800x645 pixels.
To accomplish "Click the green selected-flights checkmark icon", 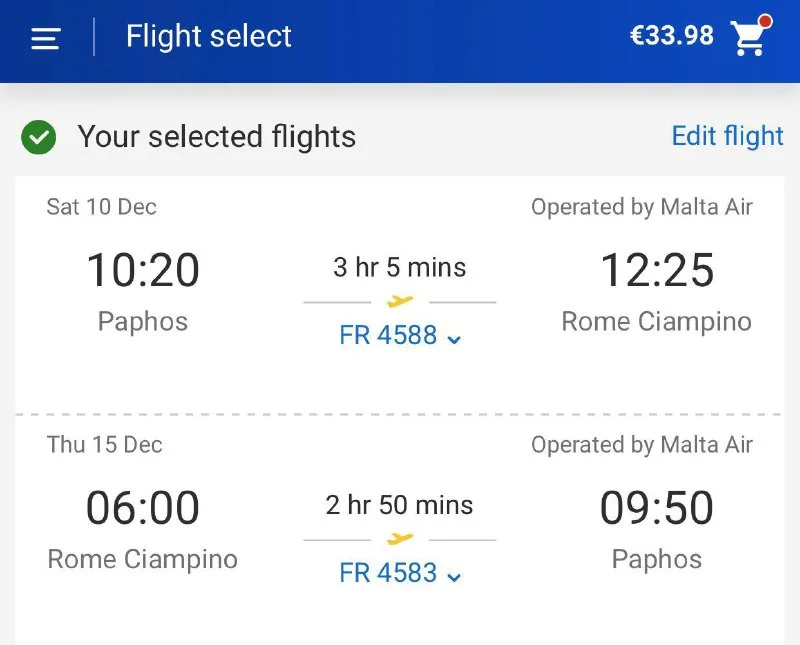I will click(39, 137).
